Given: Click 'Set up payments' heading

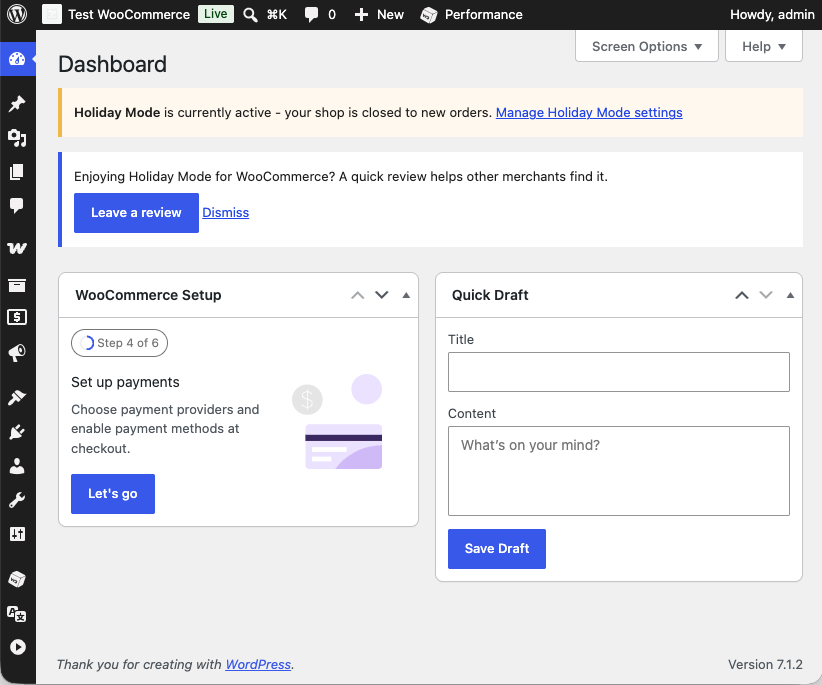Looking at the screenshot, I should click(x=125, y=382).
